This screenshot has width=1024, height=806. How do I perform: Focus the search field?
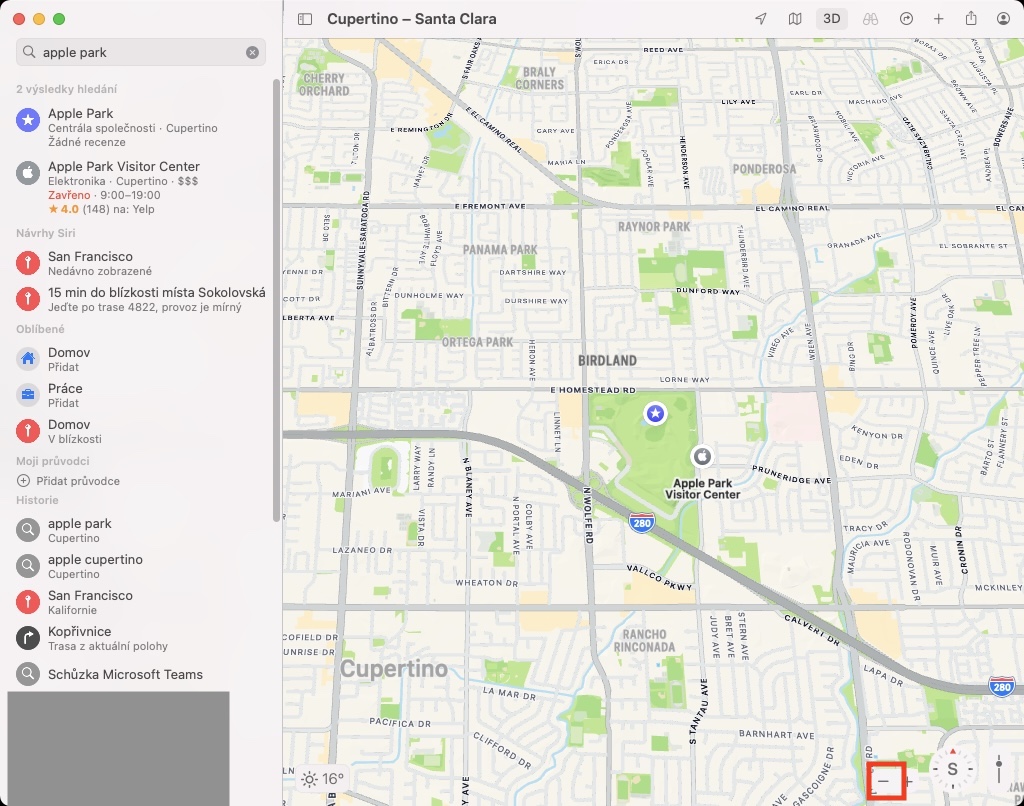tap(140, 52)
